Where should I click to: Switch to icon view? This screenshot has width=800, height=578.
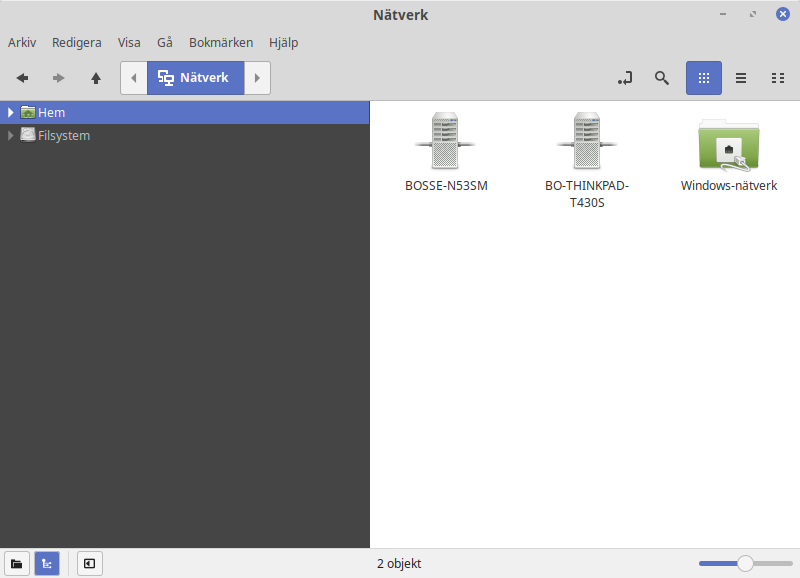click(704, 78)
